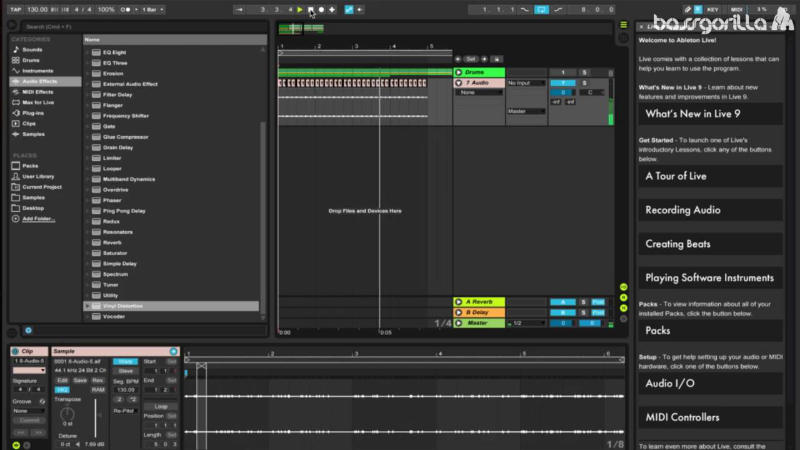The height and width of the screenshot is (450, 800).
Task: Click the B Delay return track play icon
Action: (x=459, y=312)
